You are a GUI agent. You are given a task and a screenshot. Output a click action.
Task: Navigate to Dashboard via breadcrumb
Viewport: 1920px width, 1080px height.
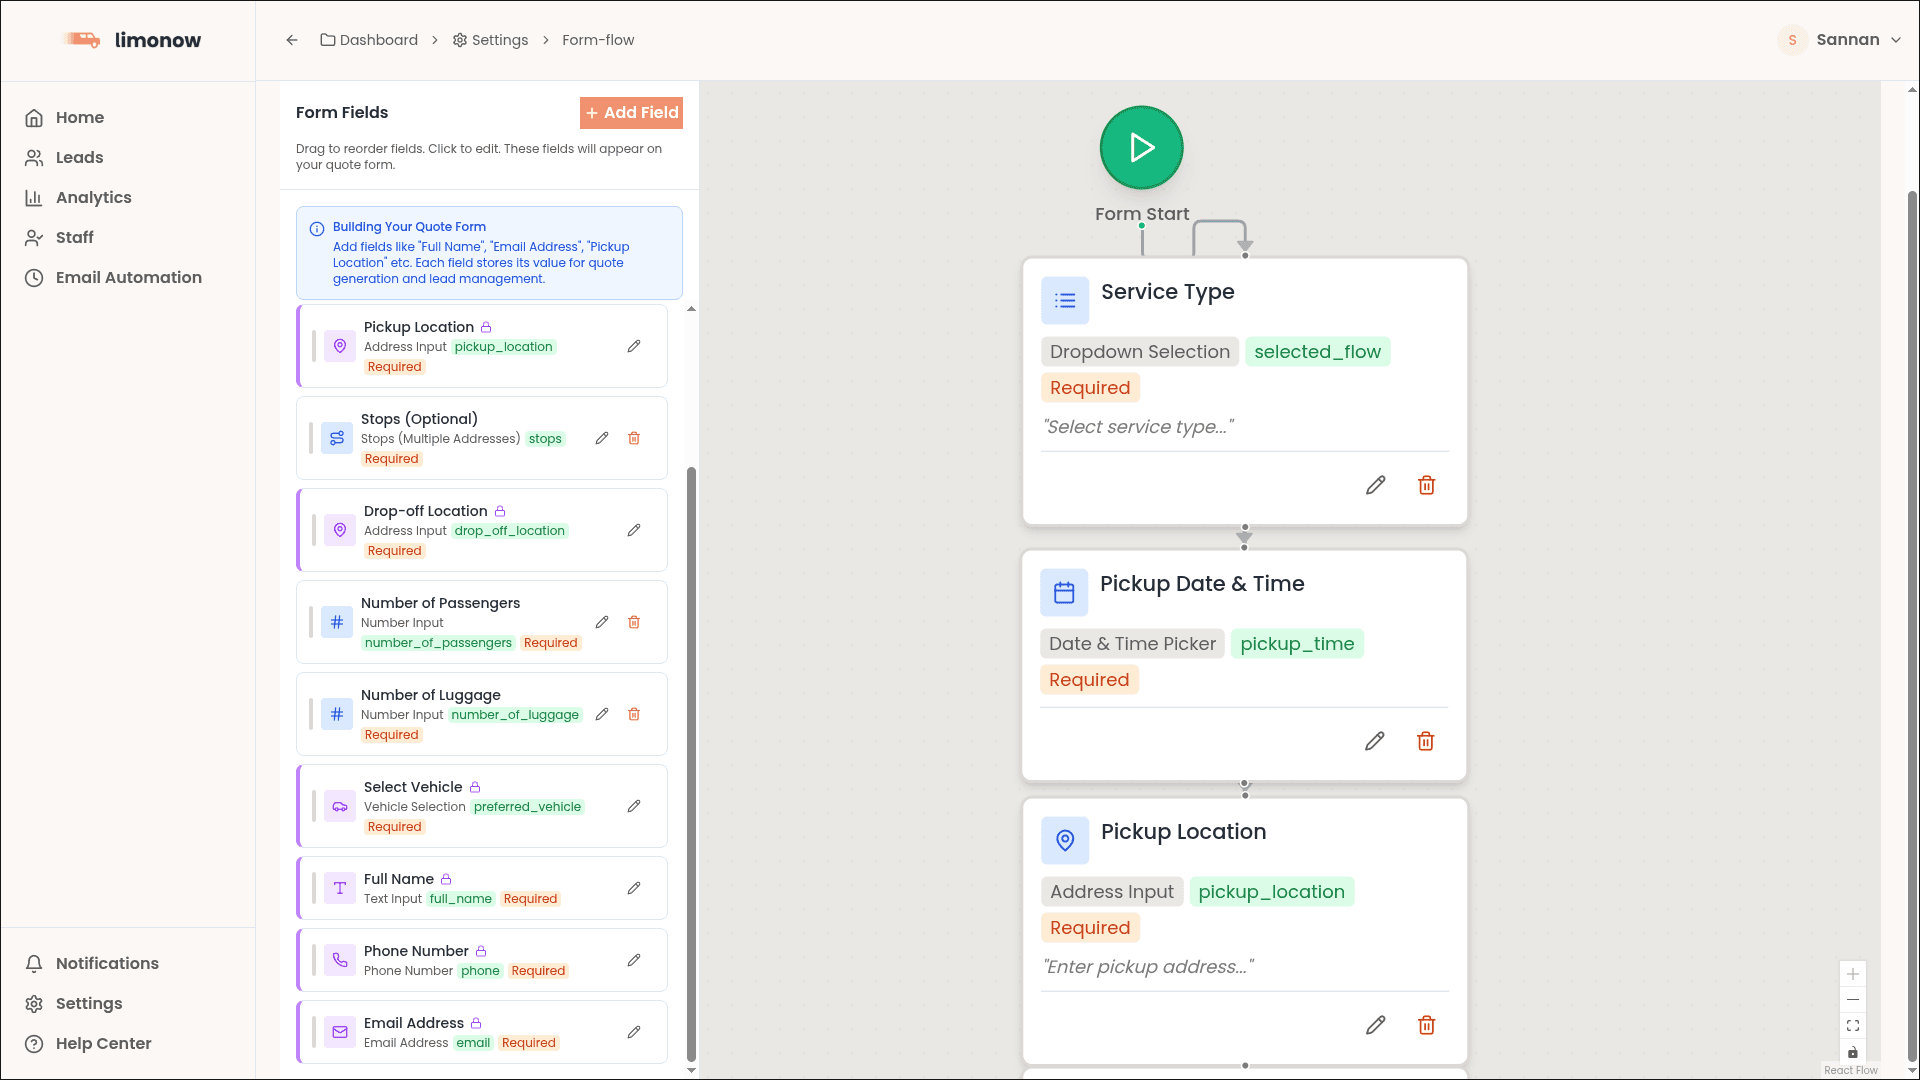tap(378, 40)
